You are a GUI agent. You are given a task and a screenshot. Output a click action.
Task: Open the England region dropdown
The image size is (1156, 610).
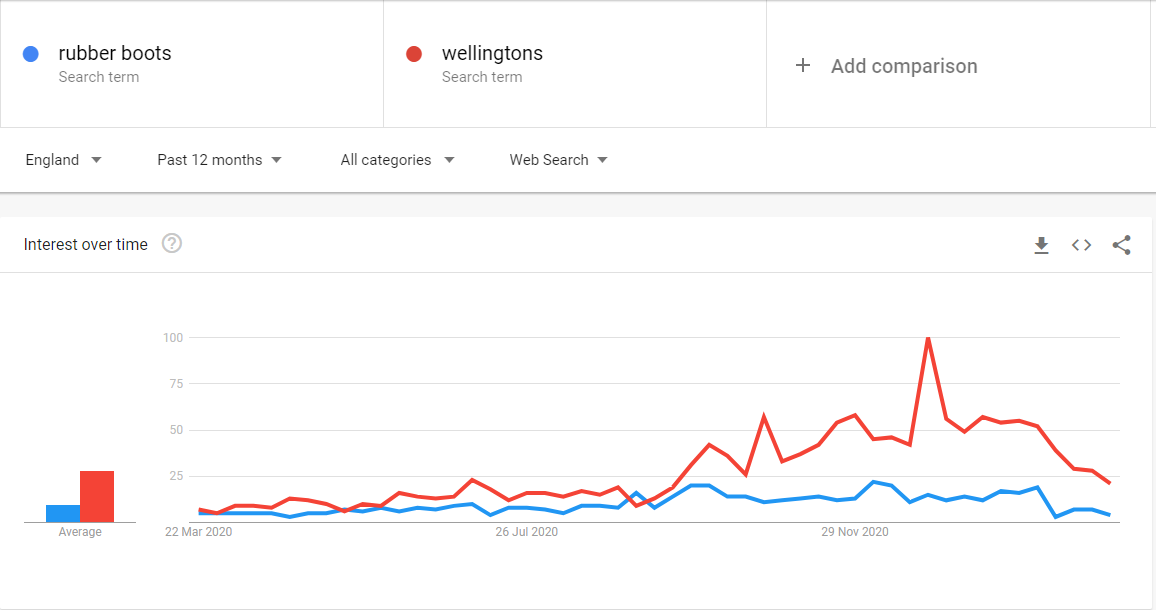pyautogui.click(x=63, y=160)
